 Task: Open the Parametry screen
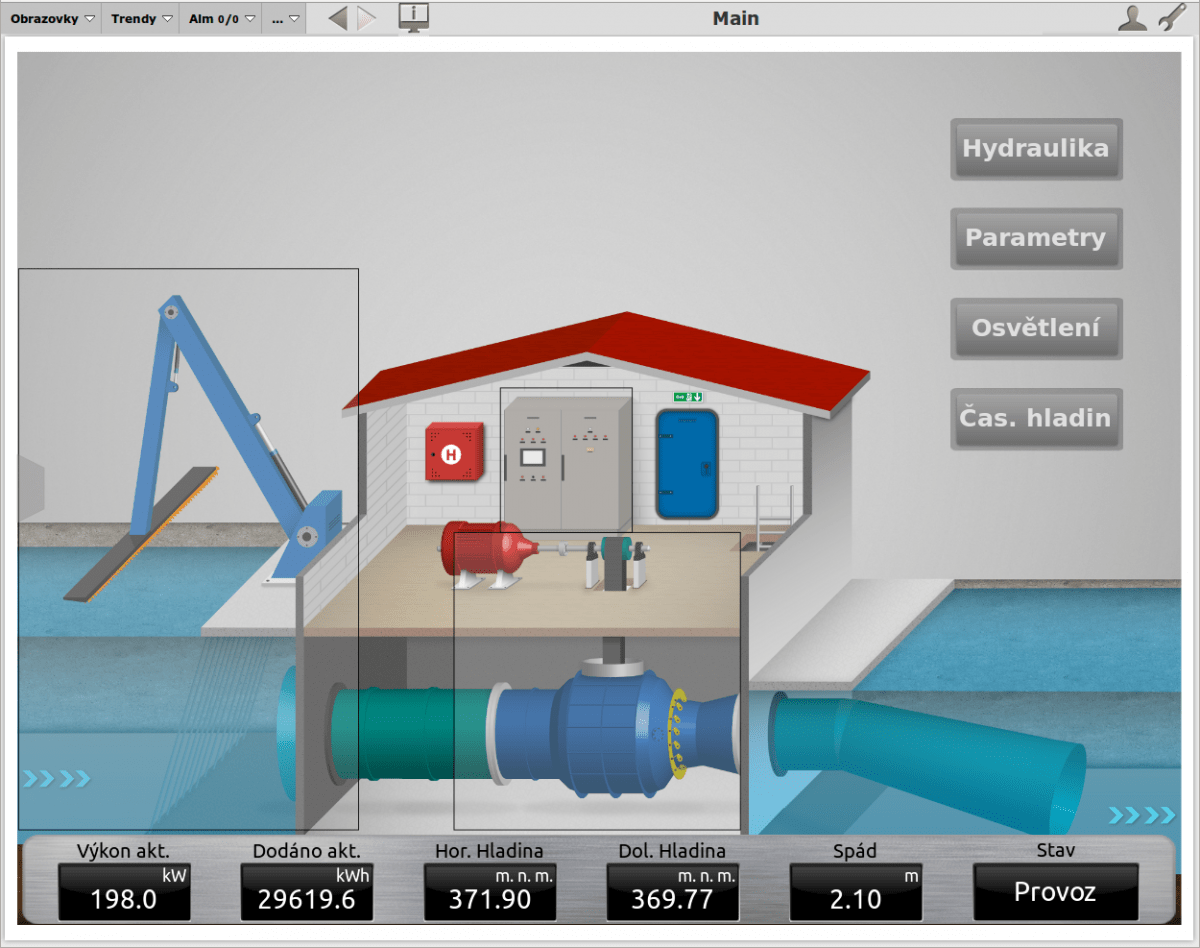[1035, 239]
